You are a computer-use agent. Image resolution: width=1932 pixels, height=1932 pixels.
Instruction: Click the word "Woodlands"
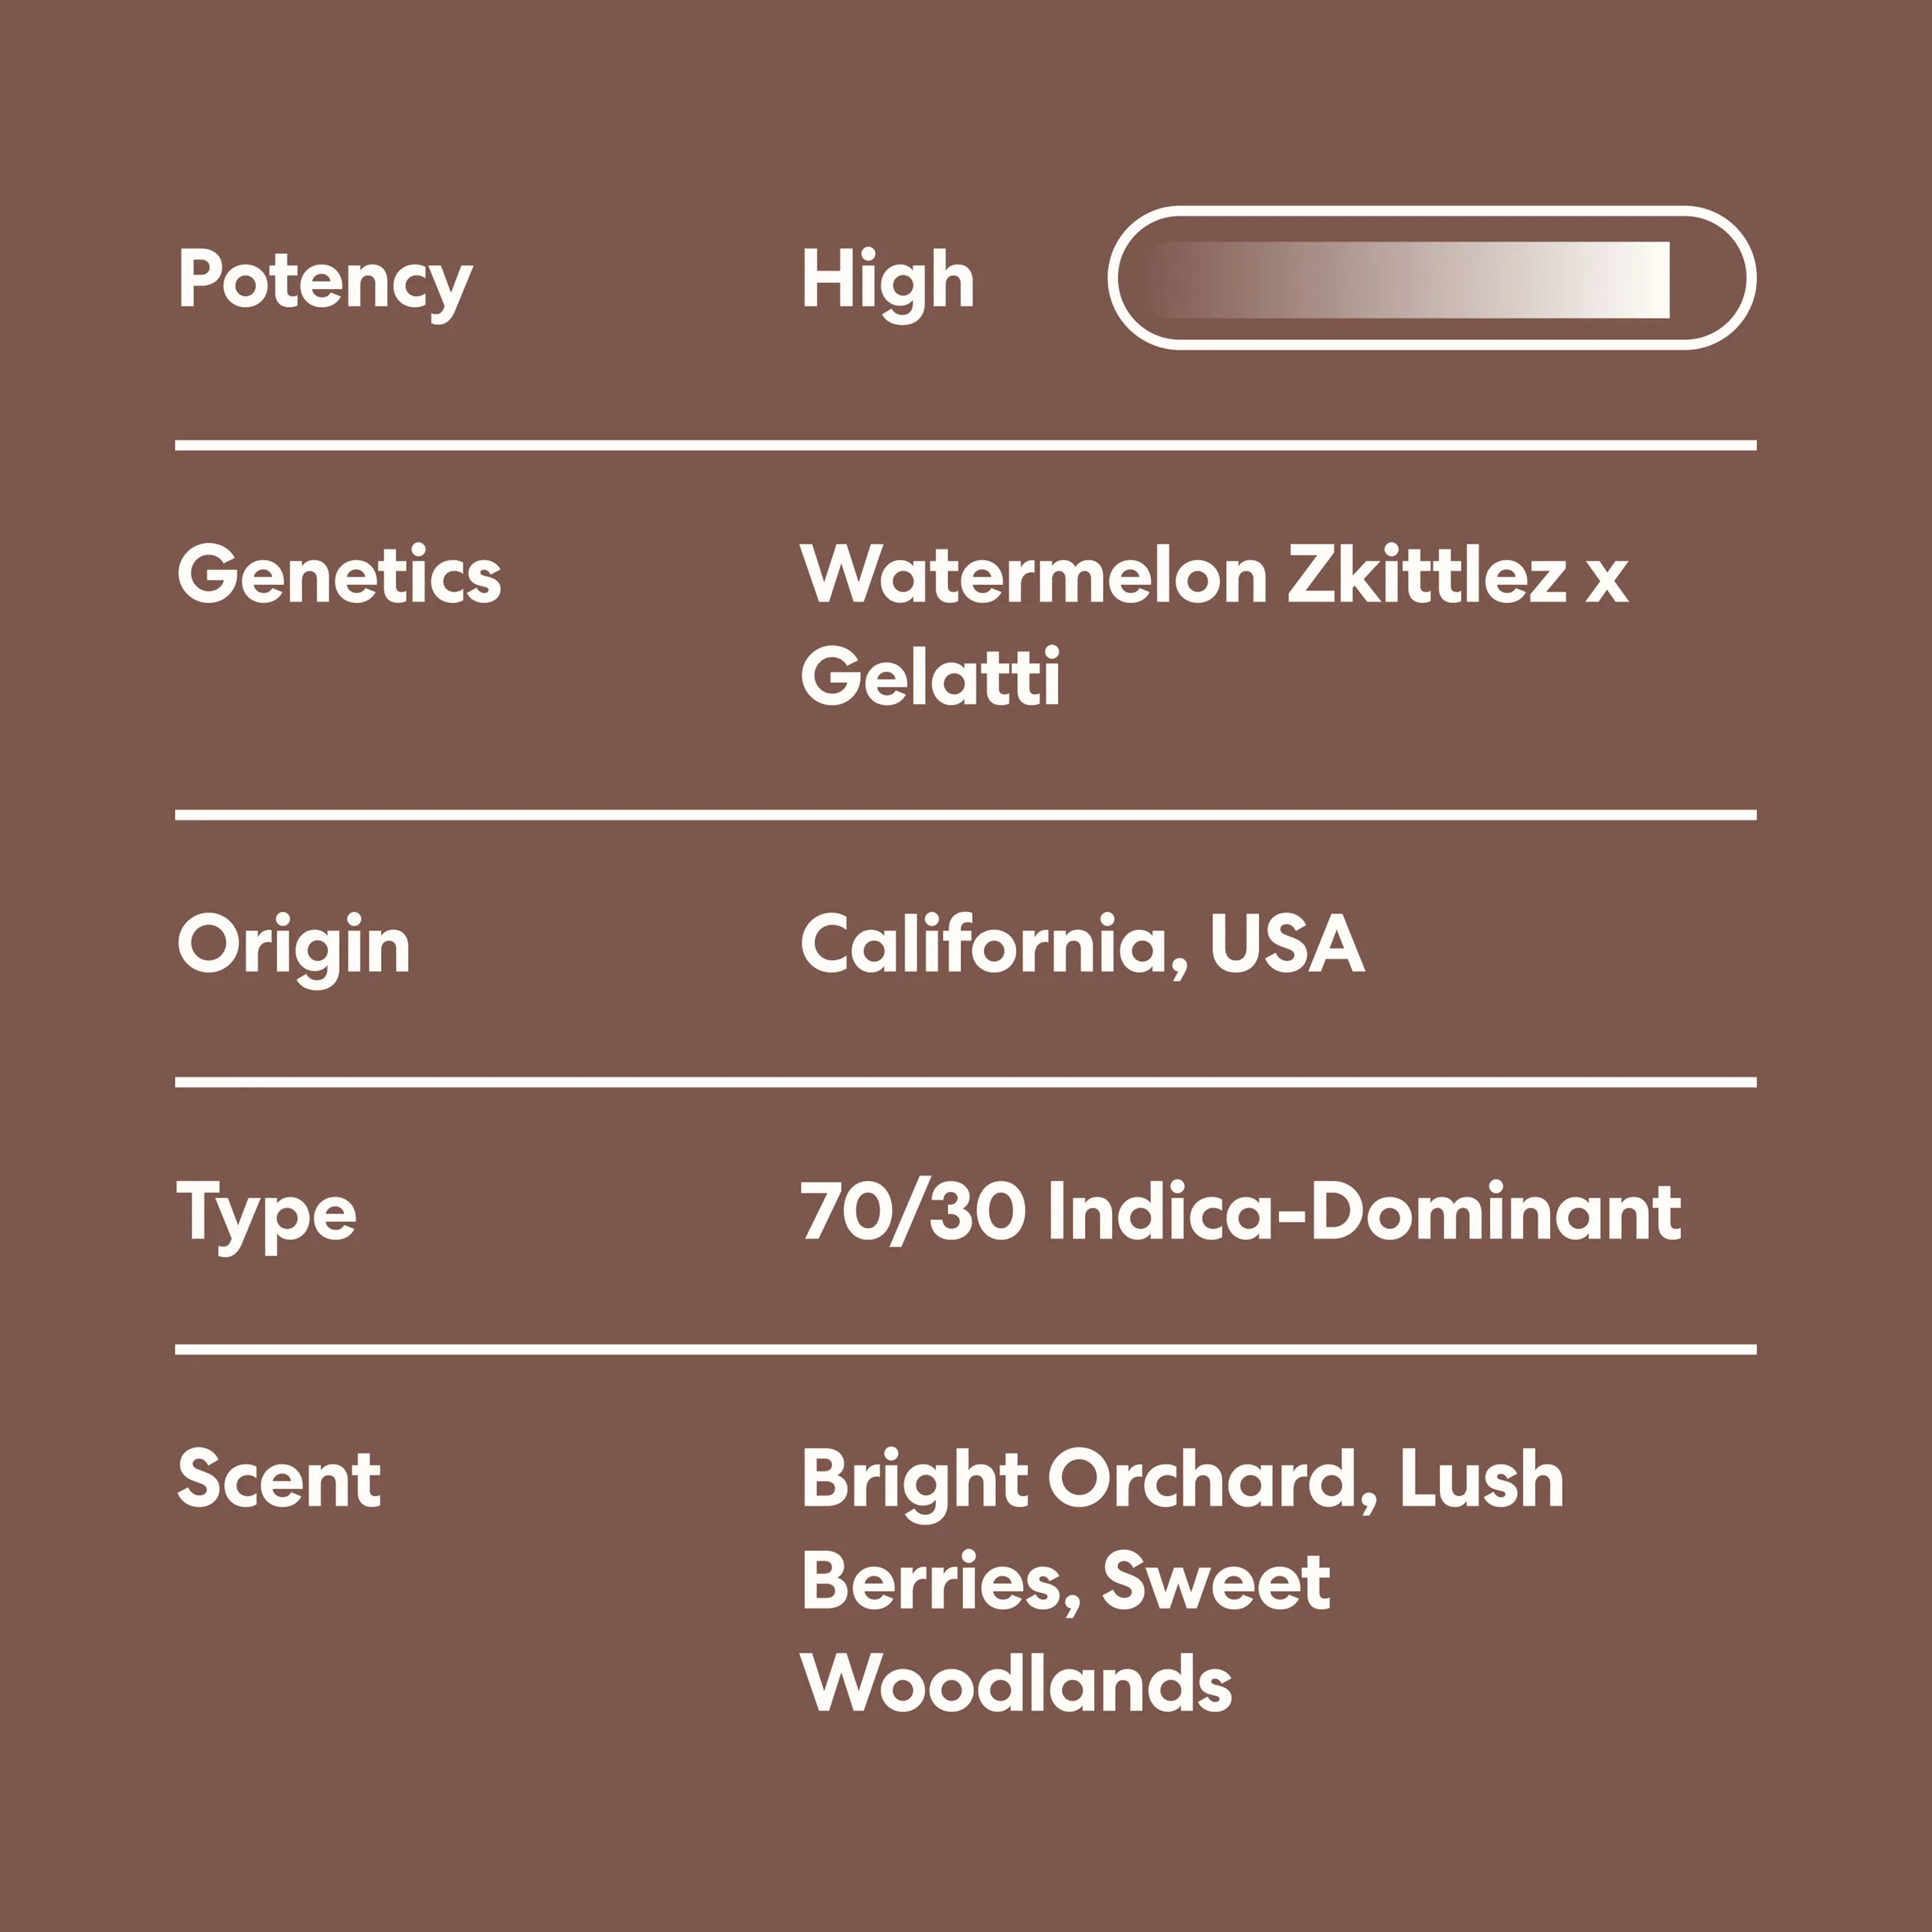click(1016, 1683)
